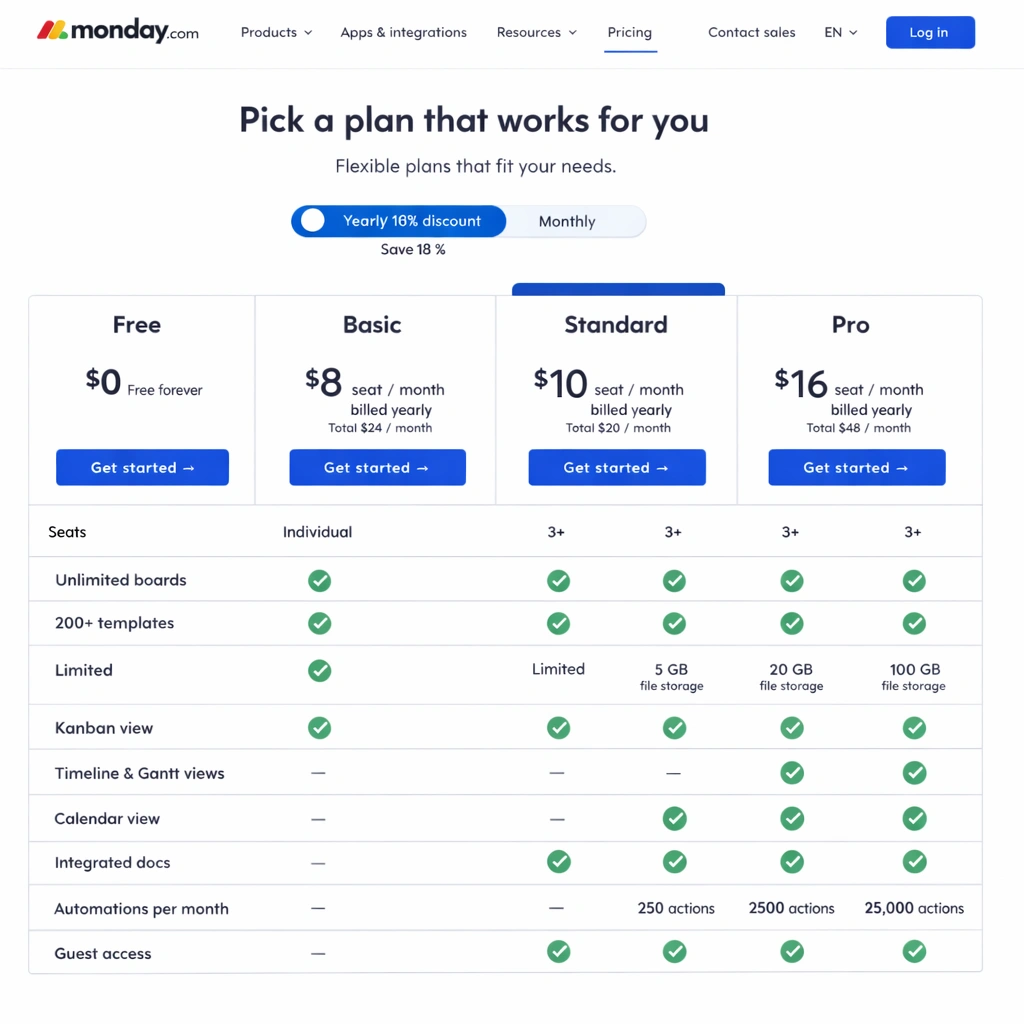Click rightmost checkmark in Guest access row
The height and width of the screenshot is (1024, 1024).
pos(914,952)
